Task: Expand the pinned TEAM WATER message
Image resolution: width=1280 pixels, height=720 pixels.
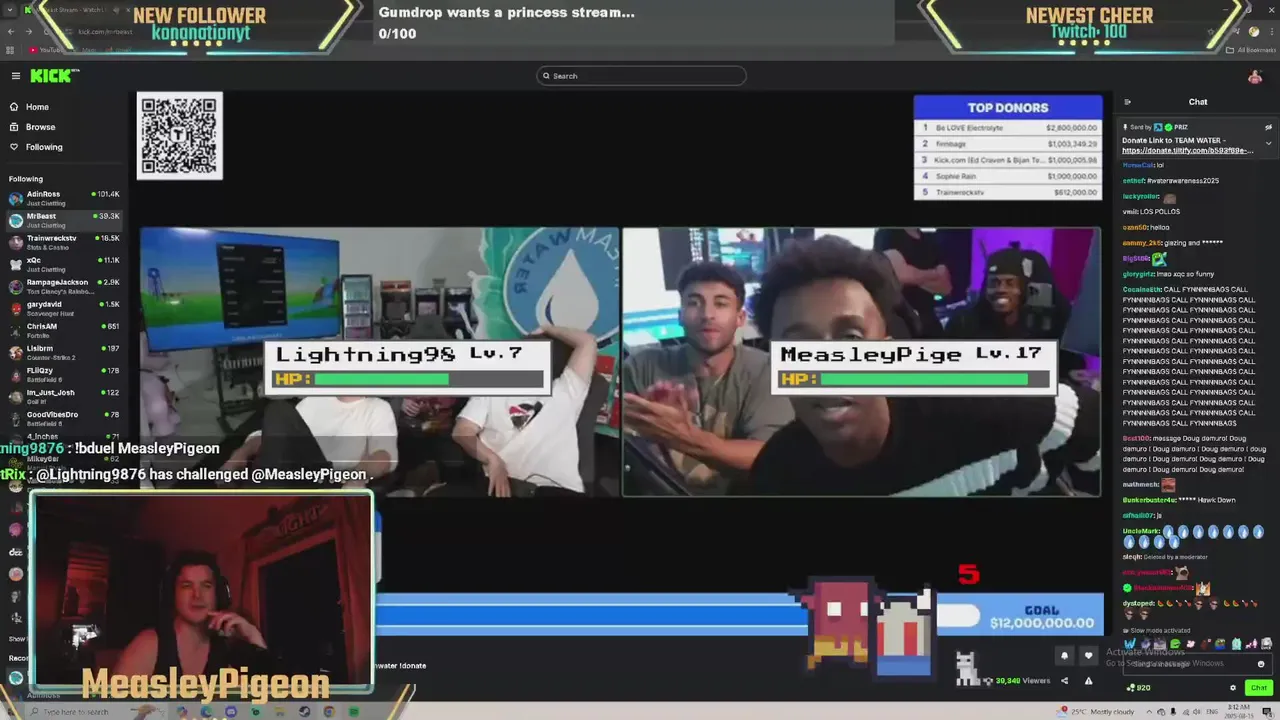Action: (1269, 143)
